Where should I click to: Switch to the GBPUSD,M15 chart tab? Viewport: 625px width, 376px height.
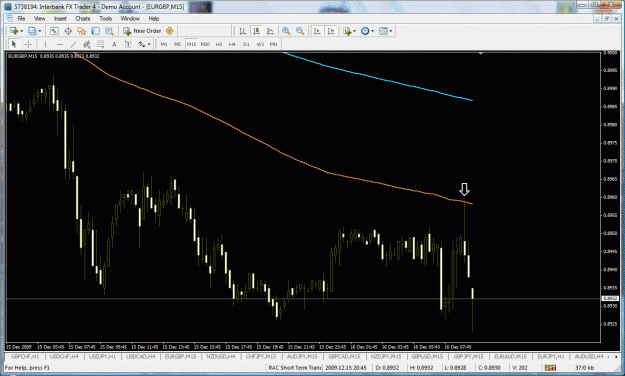coord(427,356)
